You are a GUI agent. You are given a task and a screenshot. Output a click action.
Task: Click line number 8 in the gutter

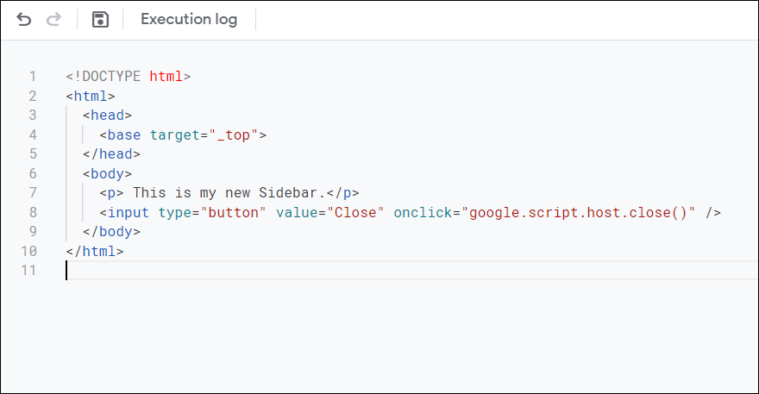(32, 212)
